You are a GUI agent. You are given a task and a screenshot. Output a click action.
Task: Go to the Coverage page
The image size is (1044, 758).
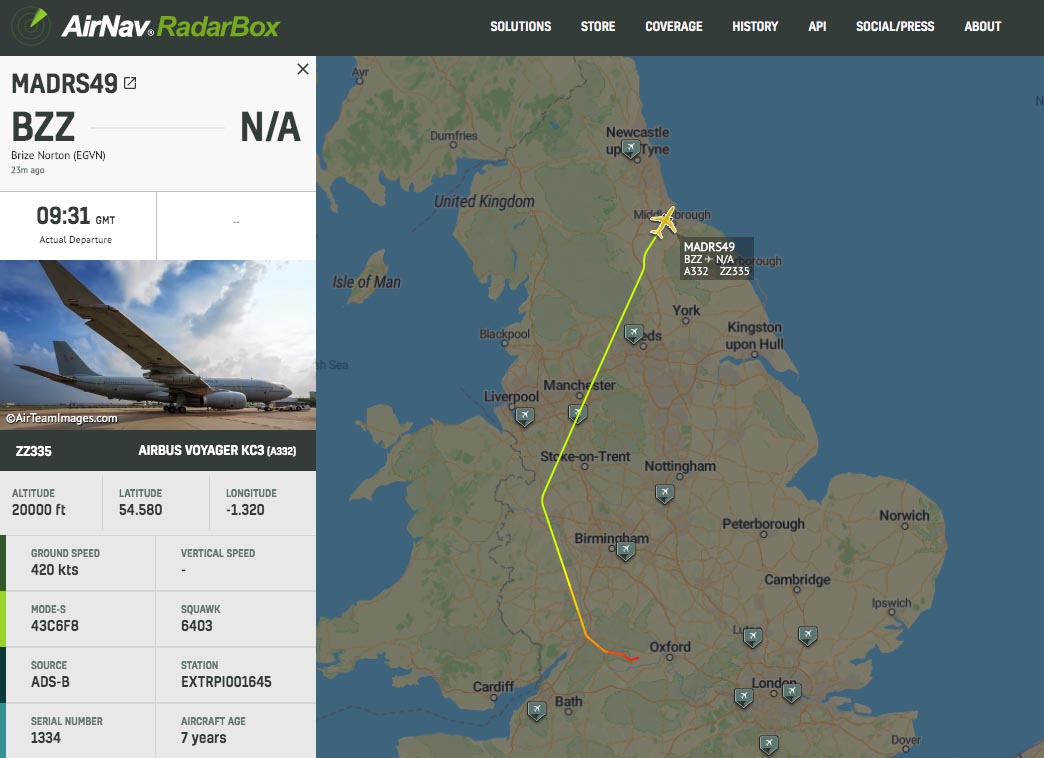coord(674,27)
